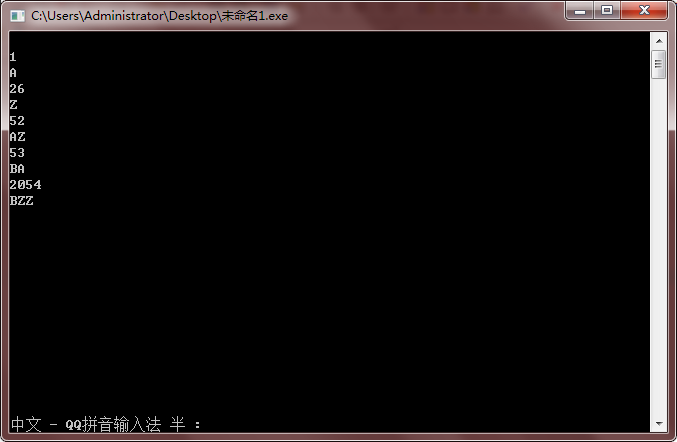Minimize the 未命名1.exe console window
Viewport: 677px width, 442px height.
click(x=580, y=10)
